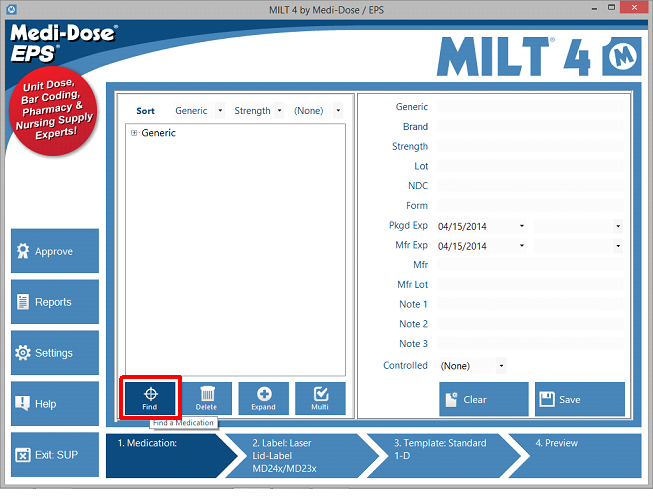Click the Brand input field
This screenshot has width=653, height=502.
tap(530, 126)
